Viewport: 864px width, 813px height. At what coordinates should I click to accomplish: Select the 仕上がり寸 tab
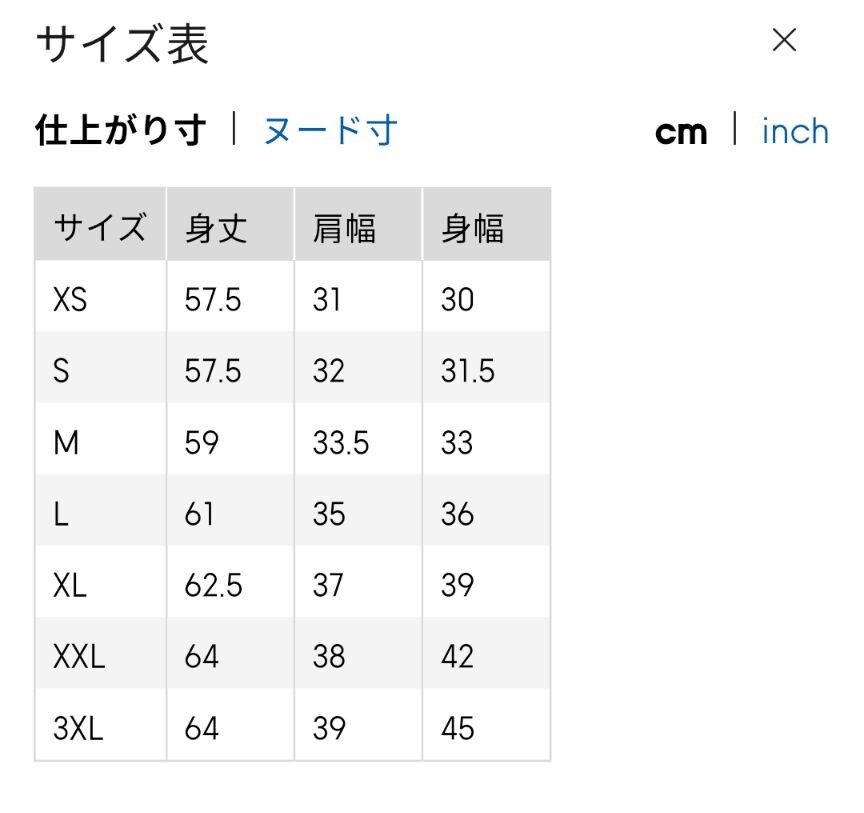tap(121, 131)
